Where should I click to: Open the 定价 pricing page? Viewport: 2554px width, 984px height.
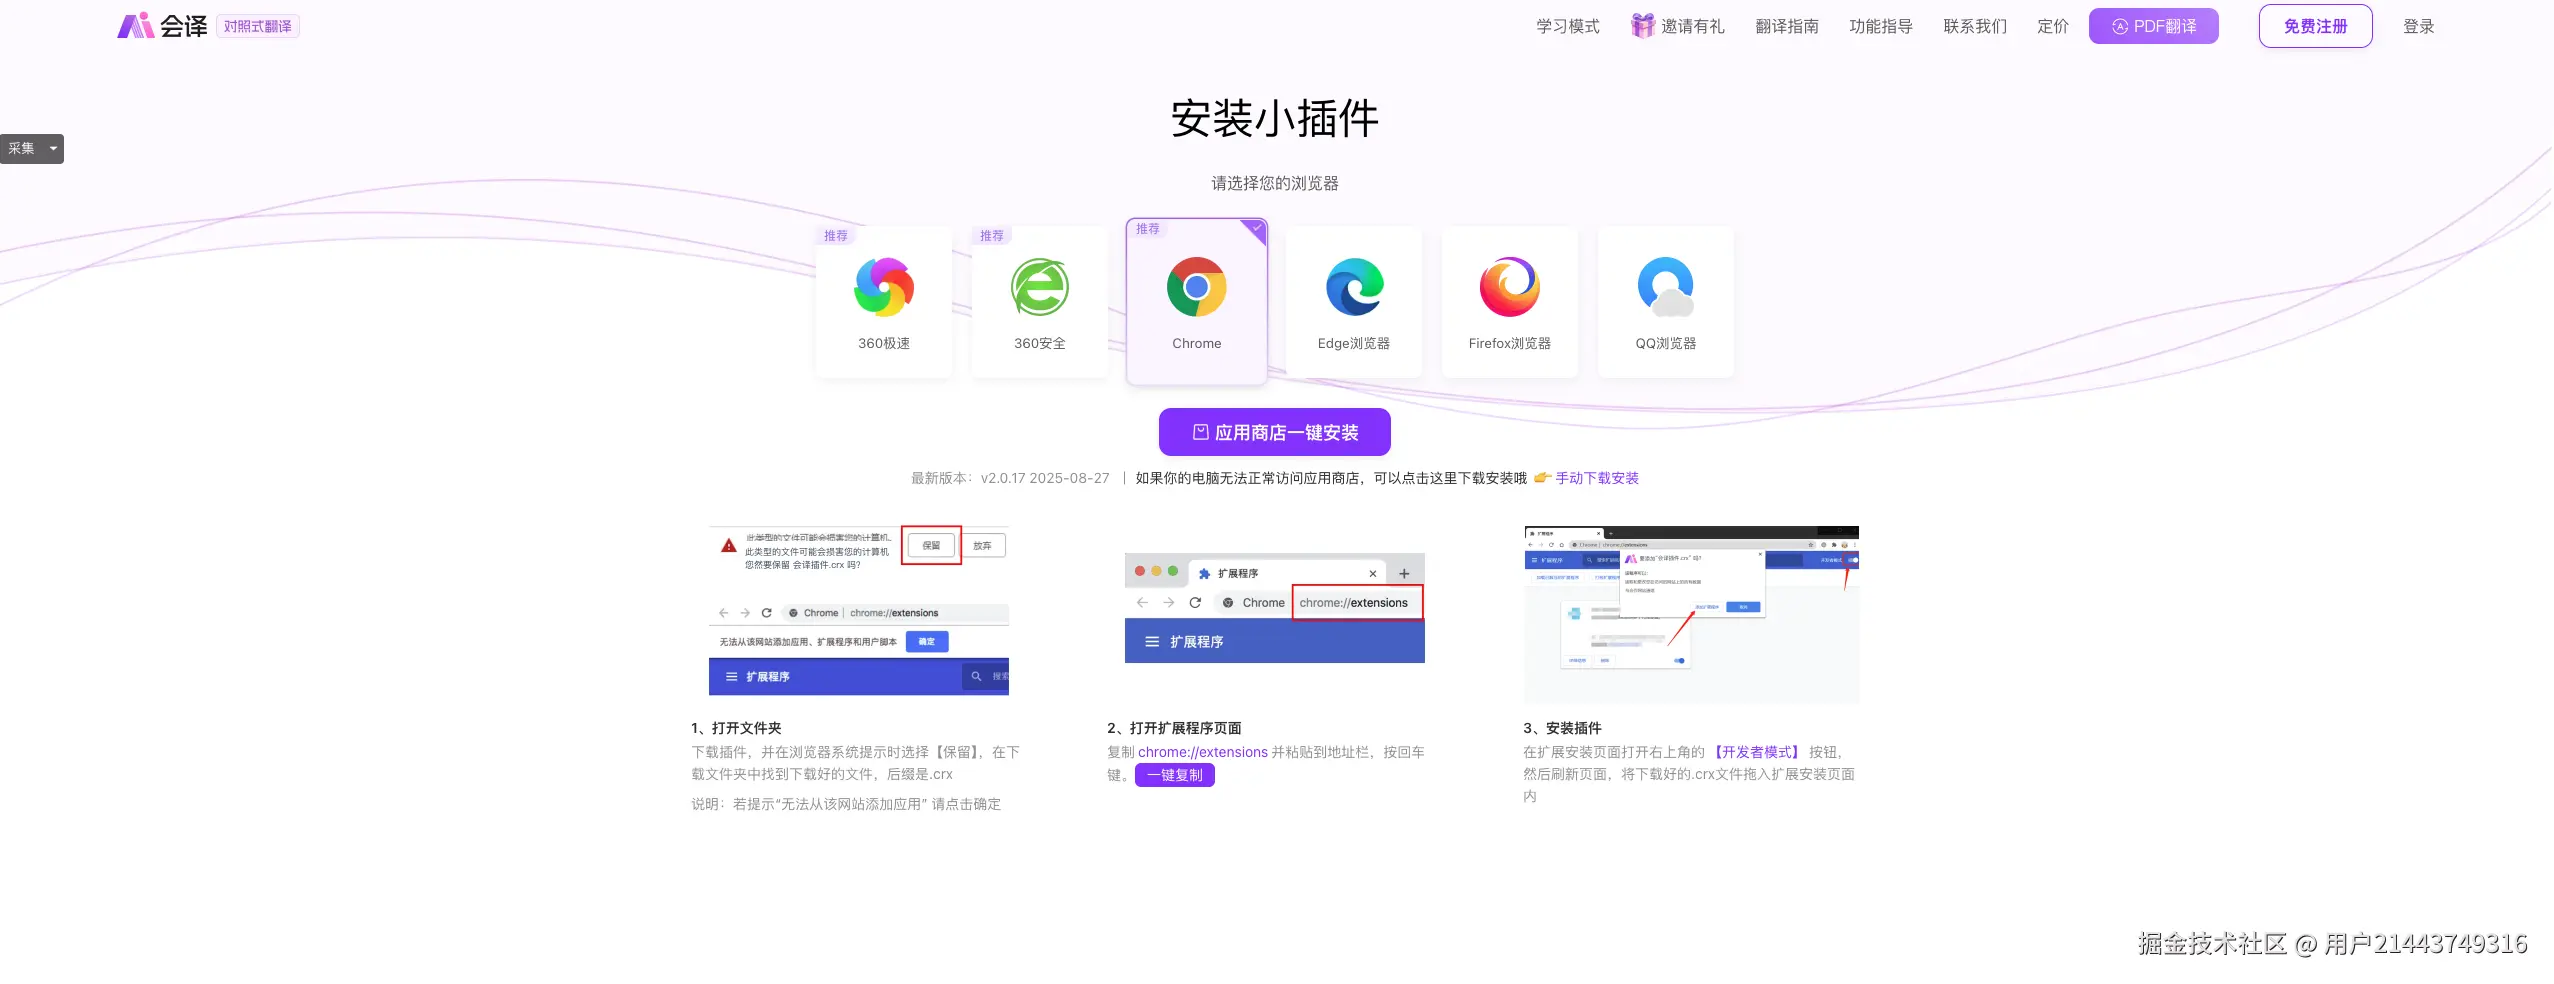click(x=2053, y=26)
